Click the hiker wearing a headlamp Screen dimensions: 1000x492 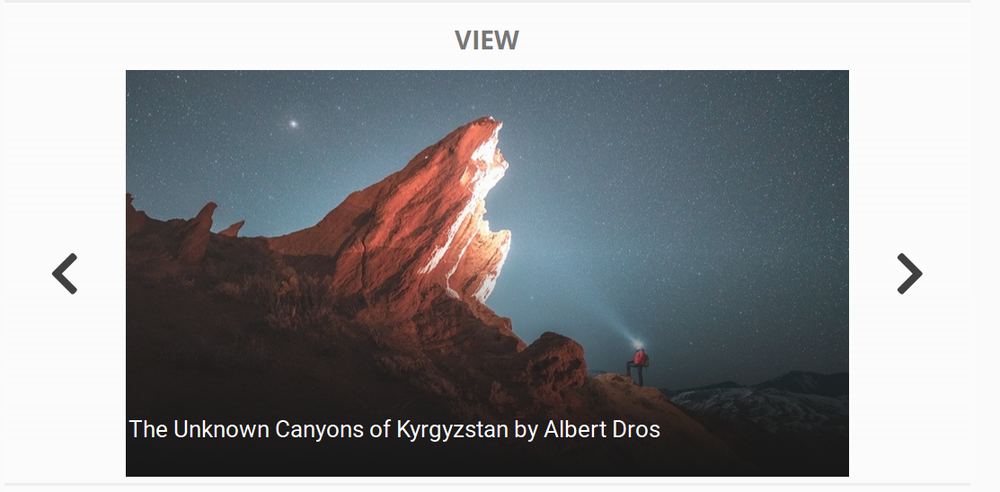[x=638, y=364]
